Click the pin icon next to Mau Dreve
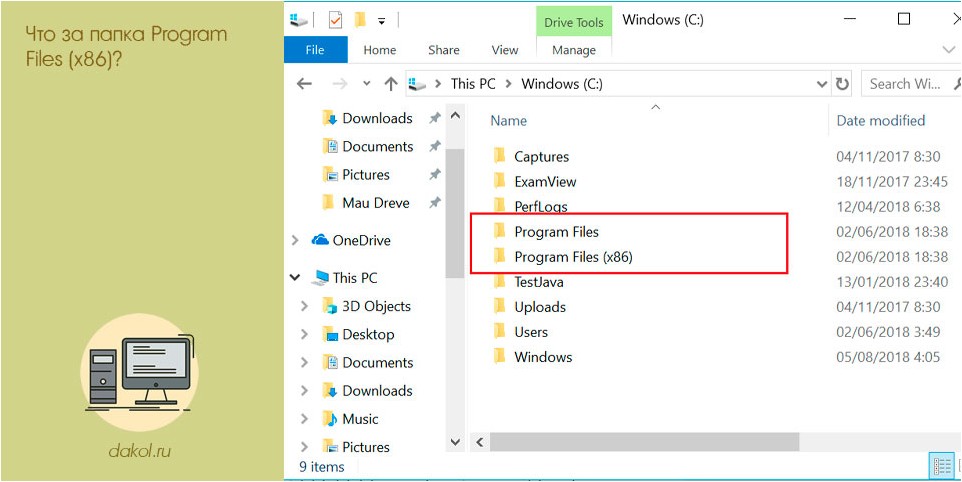Screen dimensions: 962x482 tap(434, 202)
